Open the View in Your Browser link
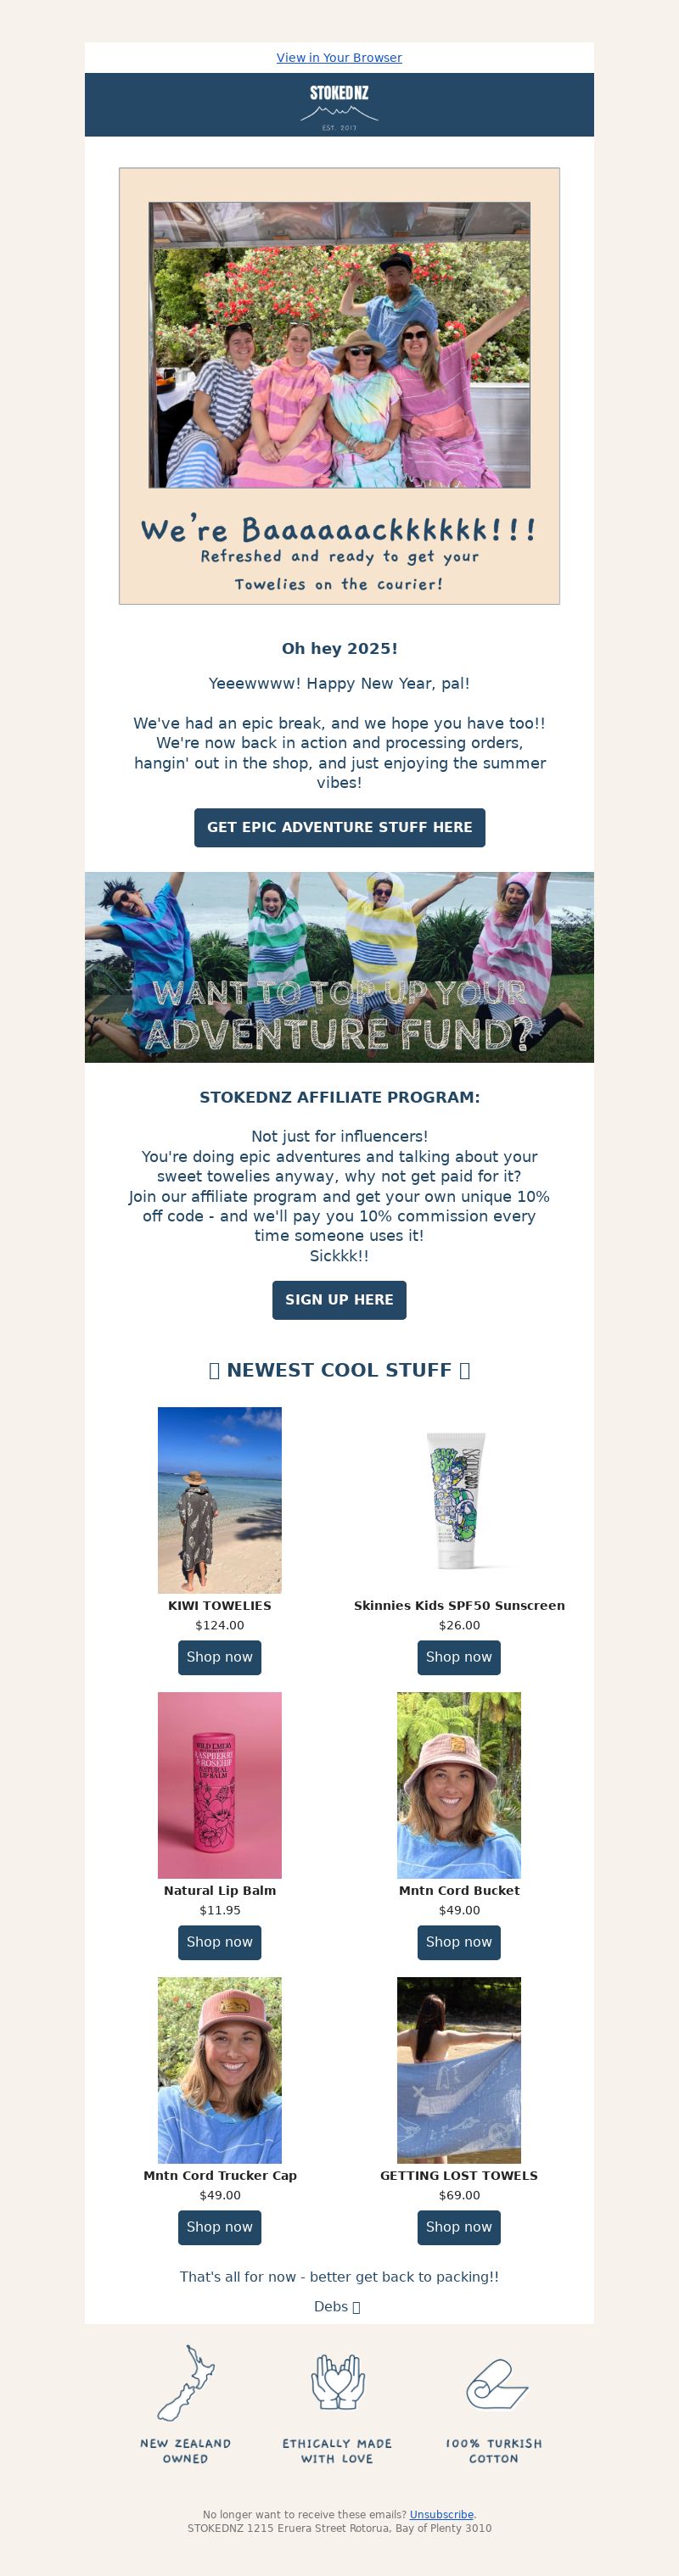The image size is (679, 2576). pos(339,58)
